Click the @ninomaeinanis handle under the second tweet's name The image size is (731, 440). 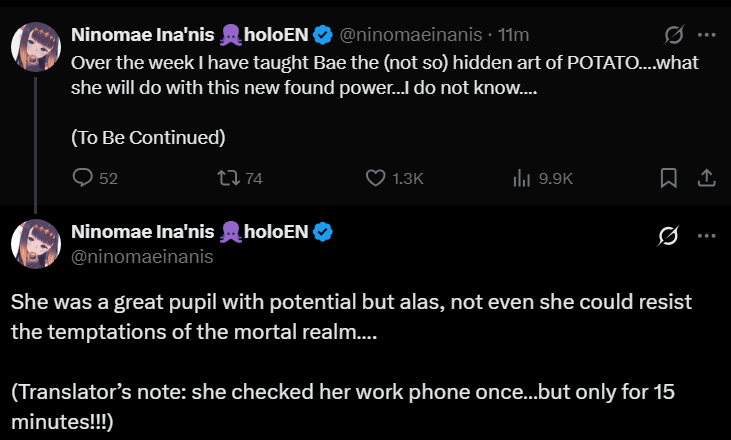tap(141, 256)
